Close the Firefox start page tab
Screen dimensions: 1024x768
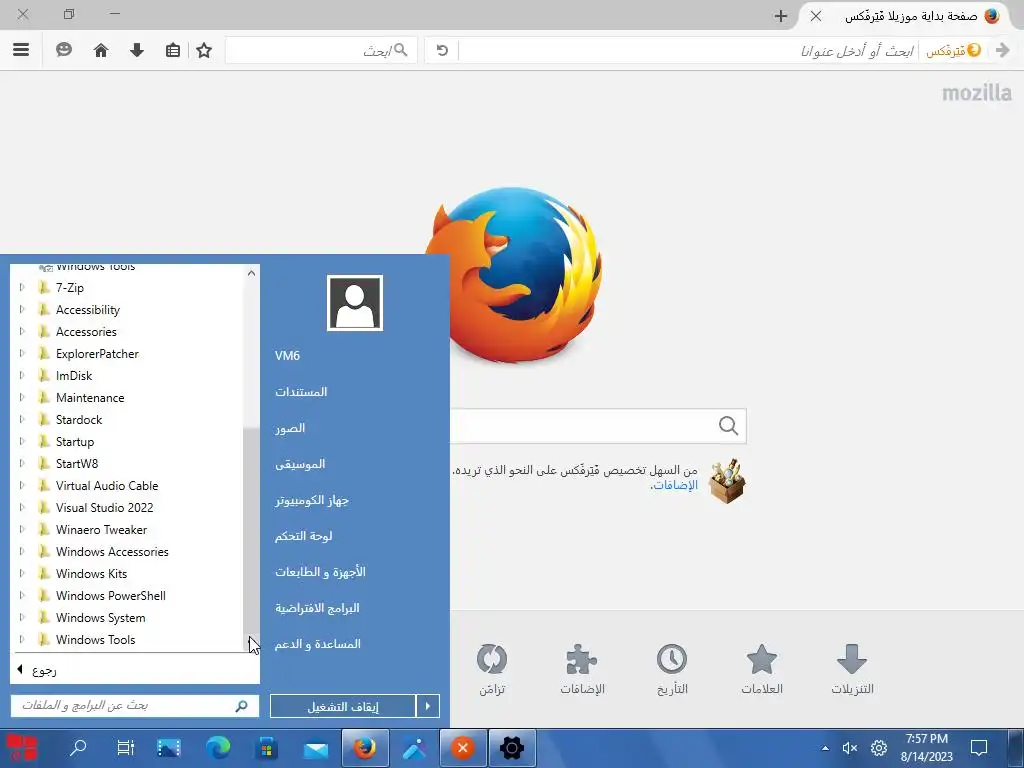[x=816, y=16]
